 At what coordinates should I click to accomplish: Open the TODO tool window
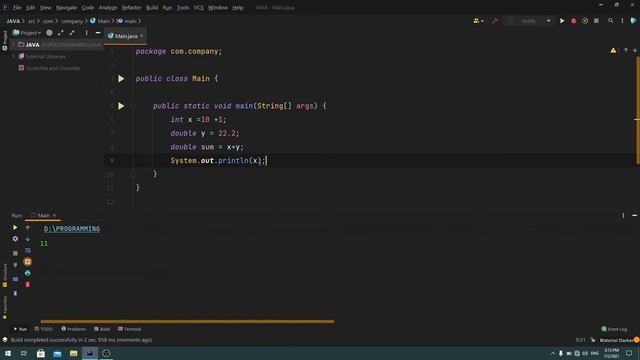coord(44,329)
